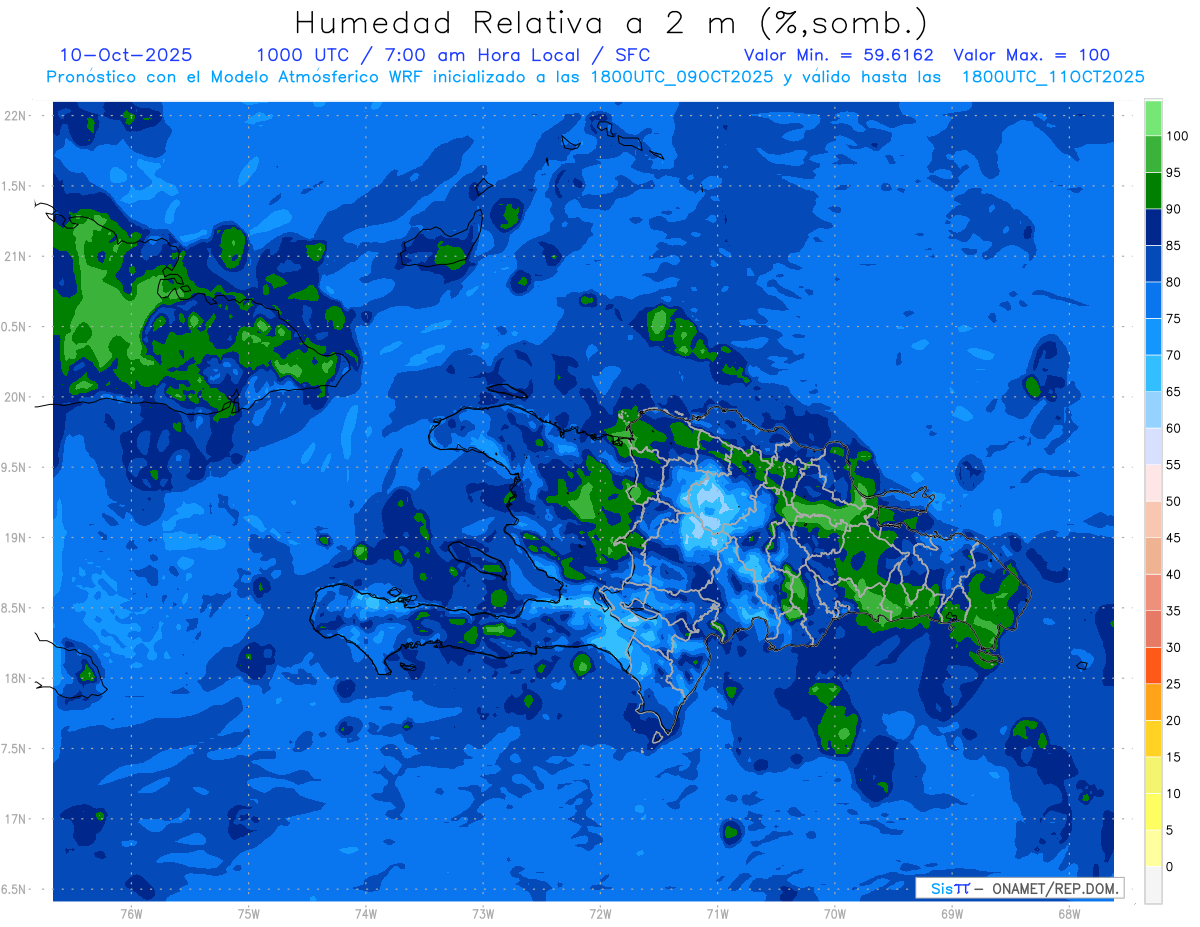Click the '1800UTC_11OCT2025' valid-until time
Screen dimensions: 1200x927
pos(1053,77)
